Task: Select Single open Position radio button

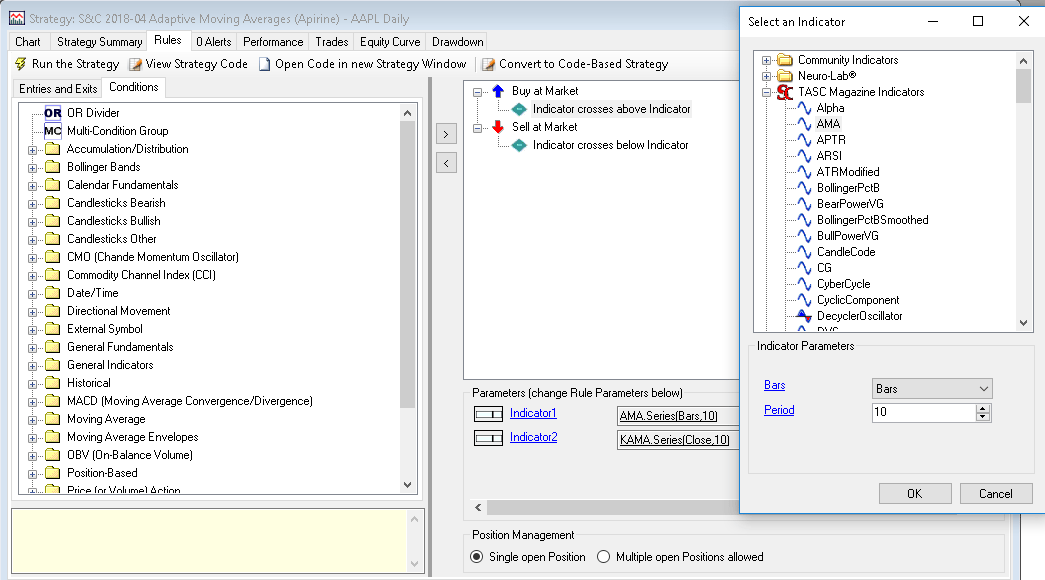Action: (x=477, y=557)
